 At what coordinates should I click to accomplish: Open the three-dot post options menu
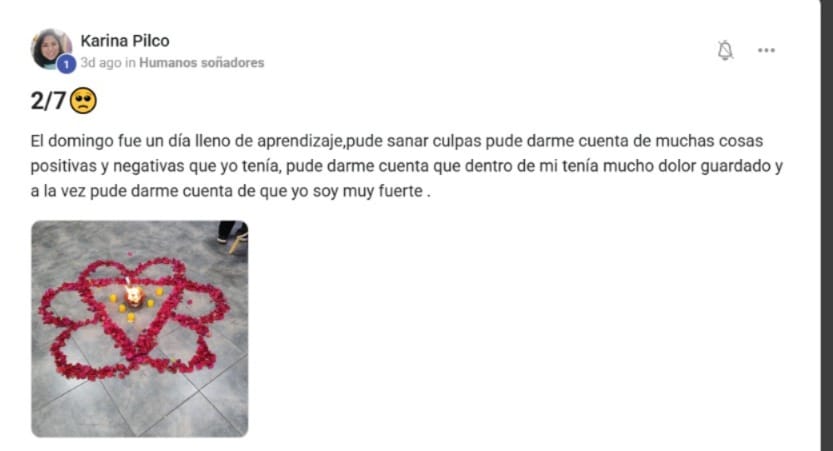point(766,50)
